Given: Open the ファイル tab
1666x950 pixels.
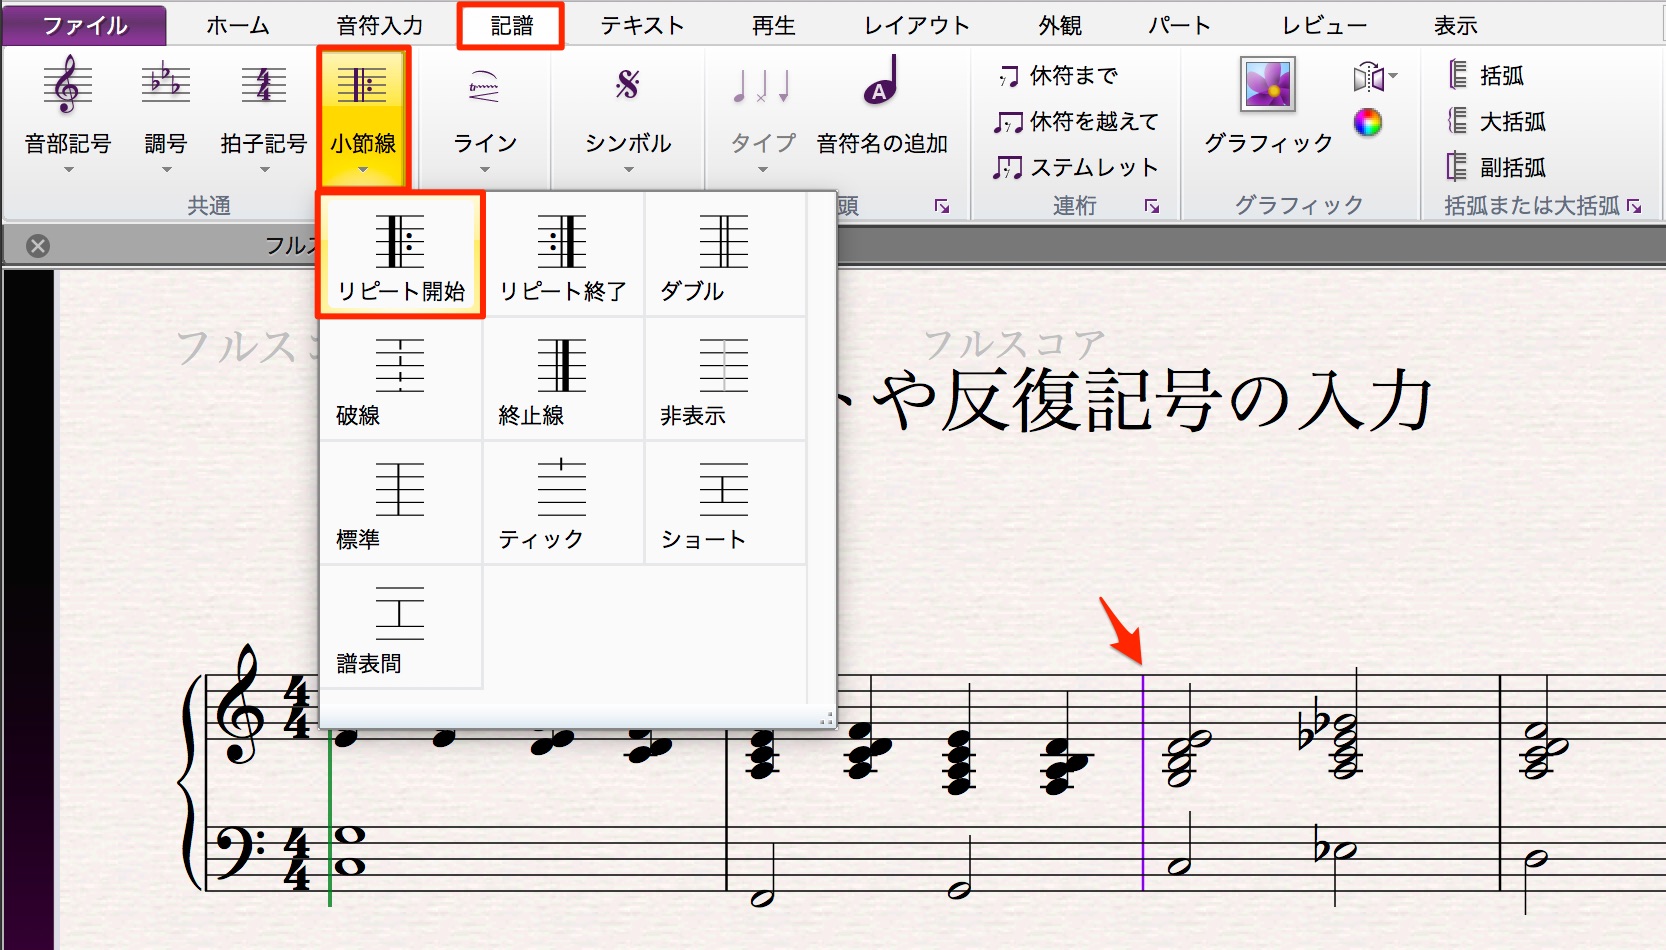Looking at the screenshot, I should click(85, 25).
